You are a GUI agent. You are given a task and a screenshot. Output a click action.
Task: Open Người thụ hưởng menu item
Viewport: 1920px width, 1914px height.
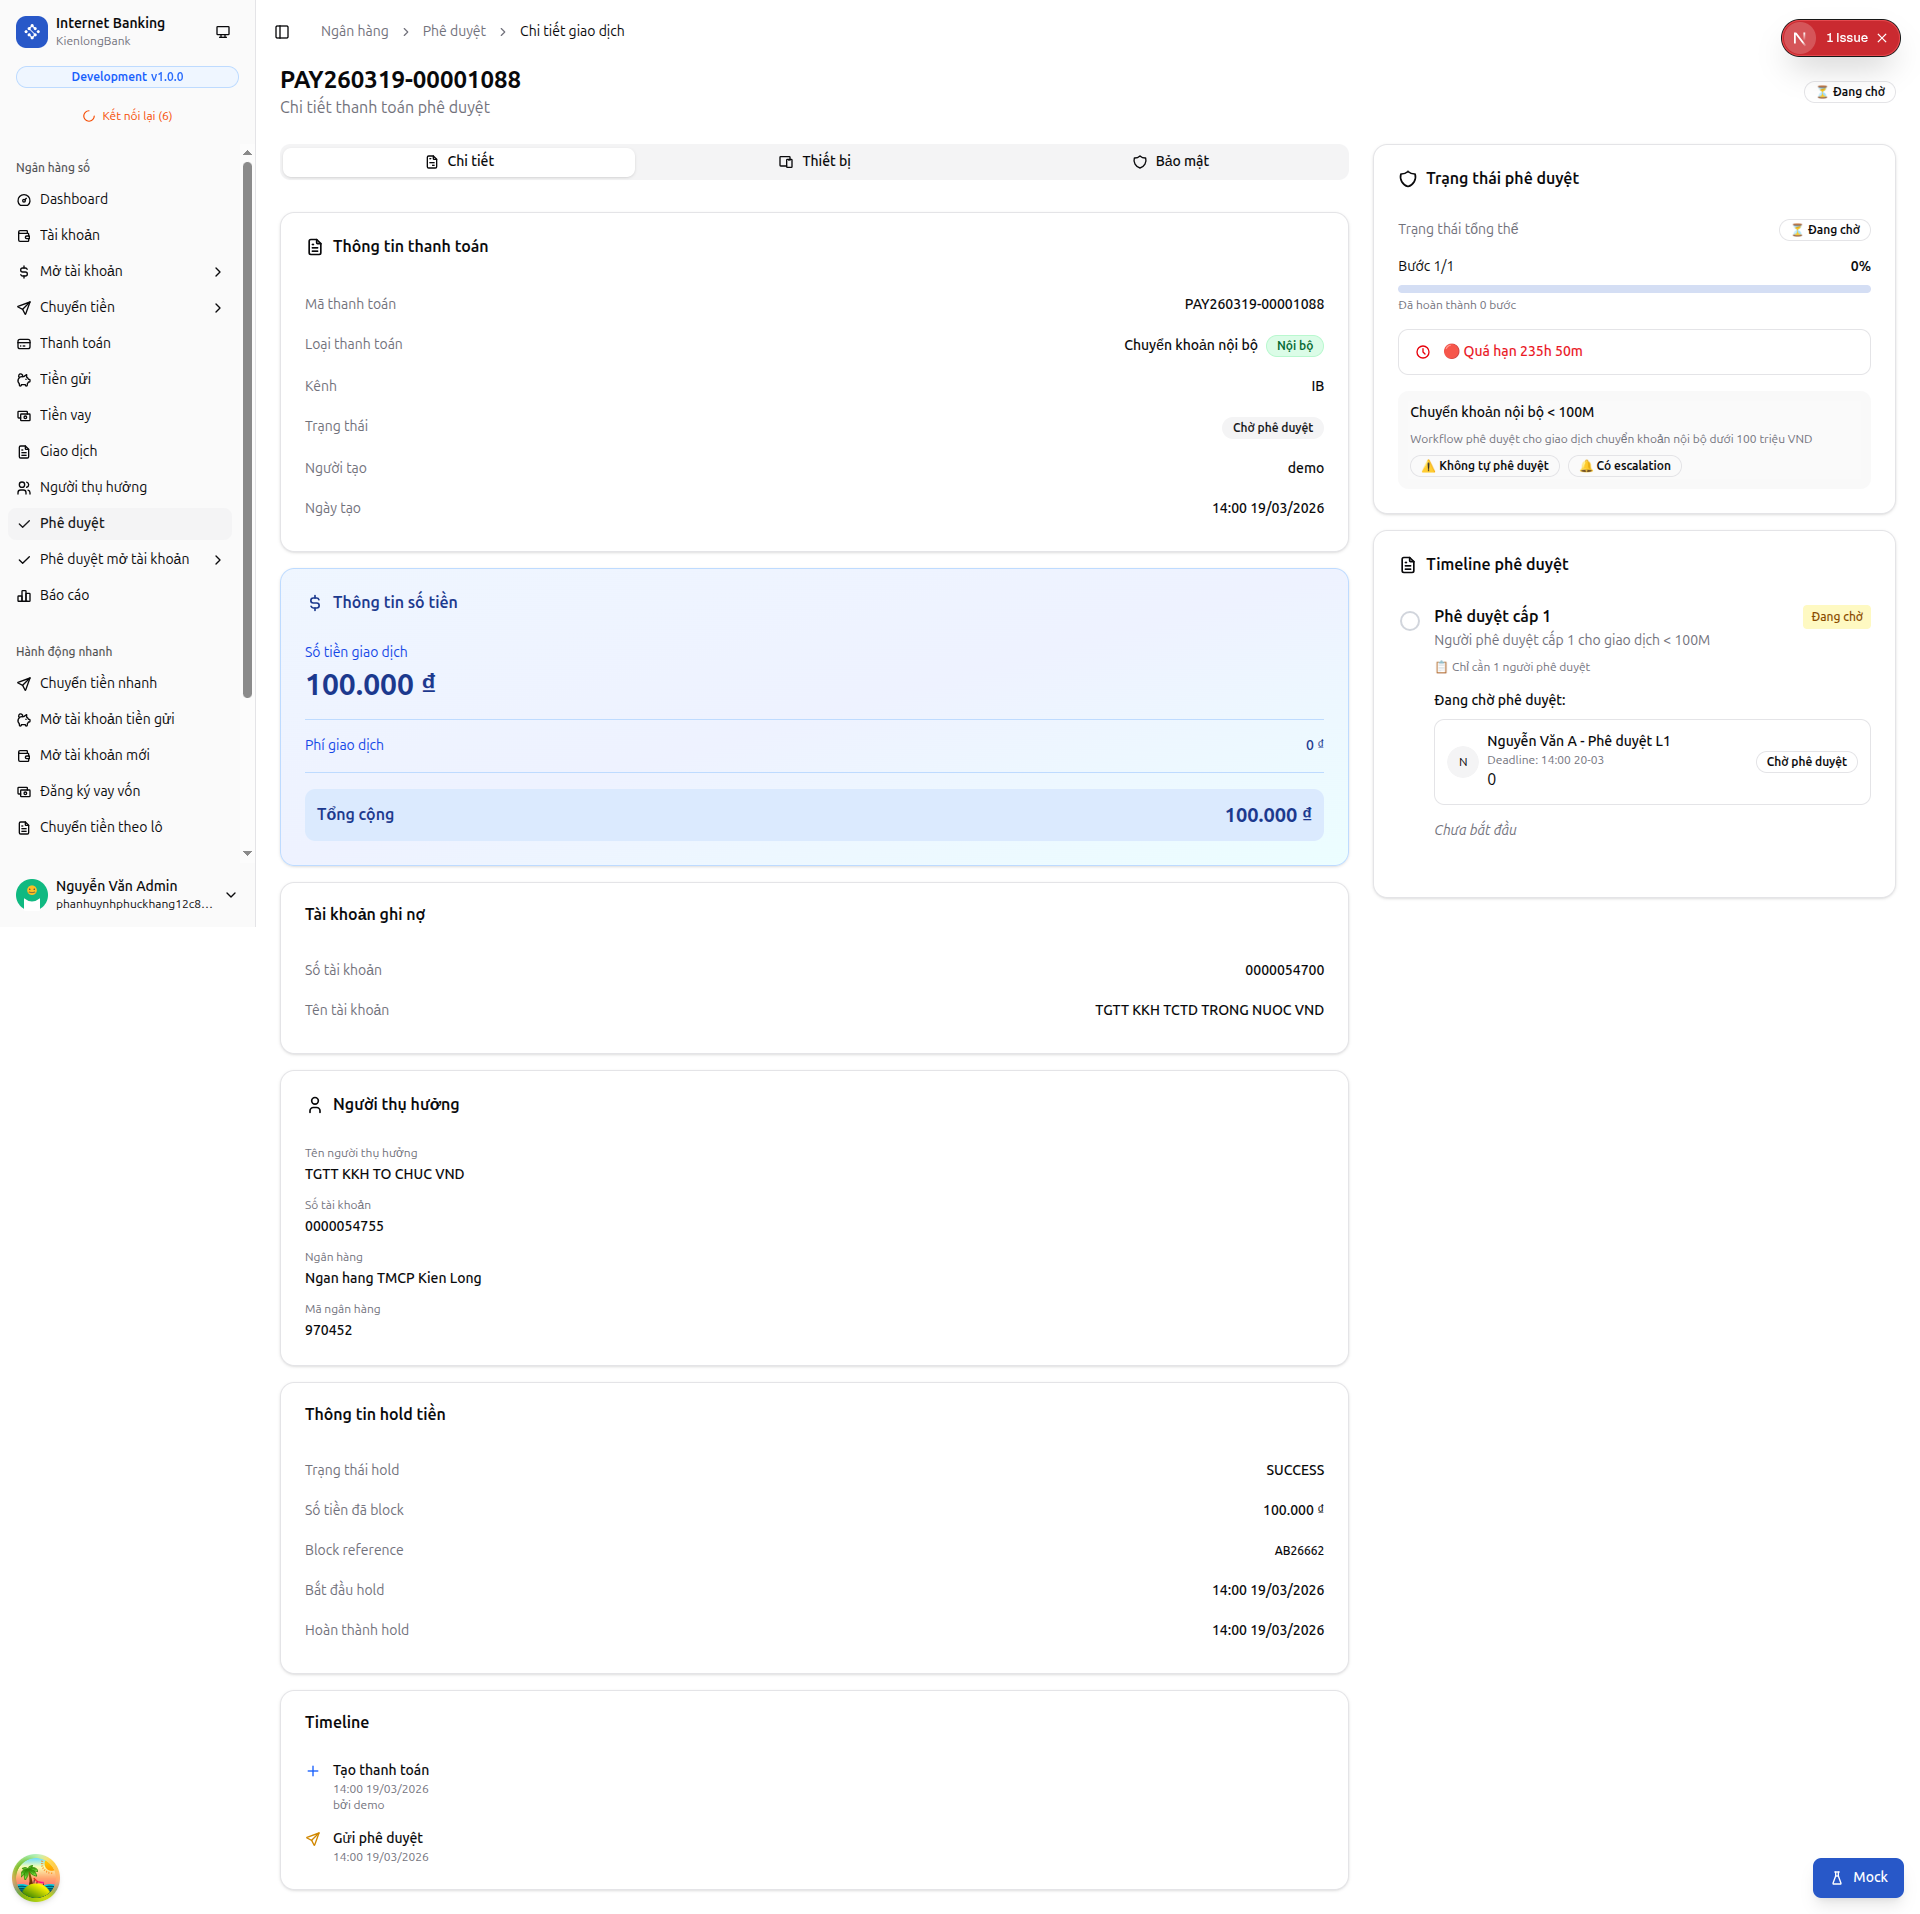click(x=120, y=487)
